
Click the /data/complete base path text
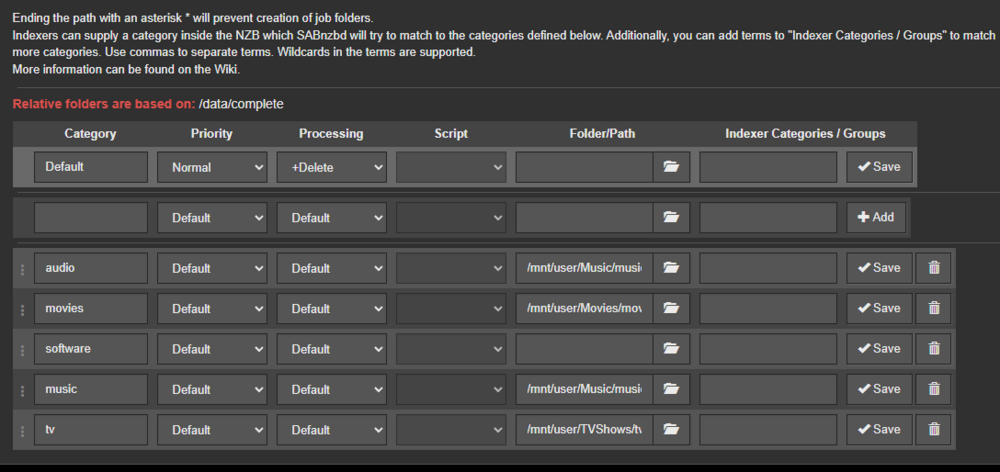click(x=241, y=104)
